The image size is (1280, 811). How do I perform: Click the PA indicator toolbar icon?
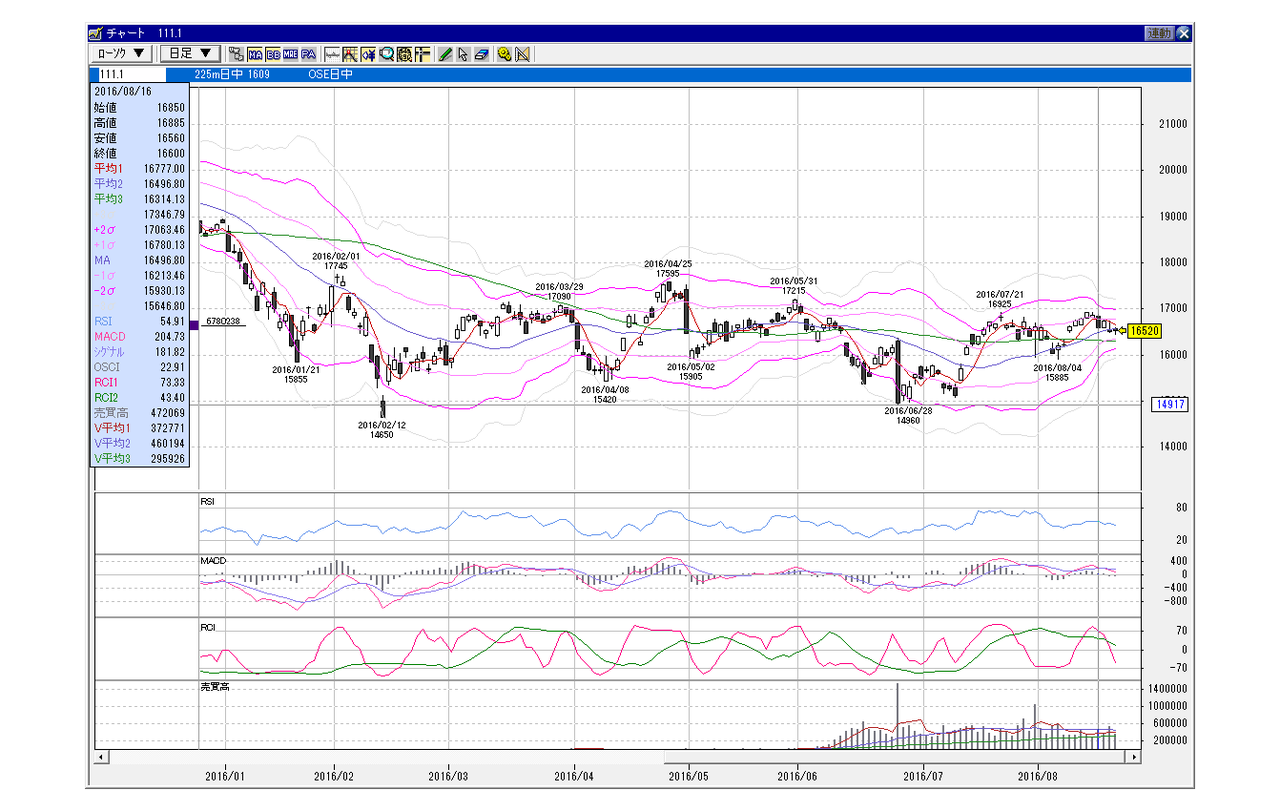pos(308,53)
